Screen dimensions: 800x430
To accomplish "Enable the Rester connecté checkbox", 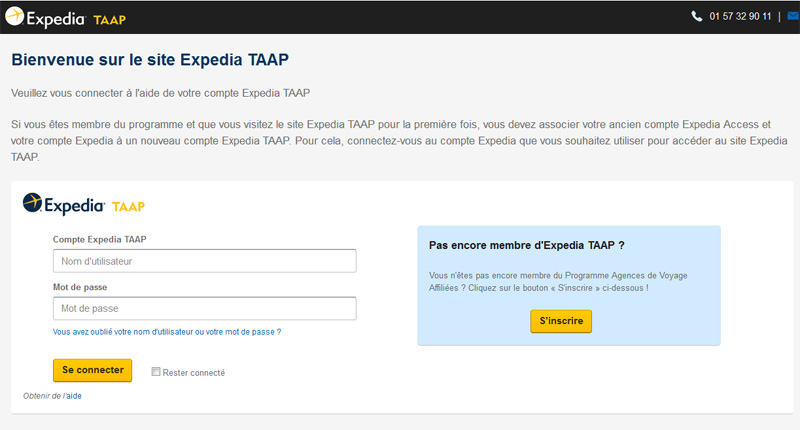I will pyautogui.click(x=156, y=372).
